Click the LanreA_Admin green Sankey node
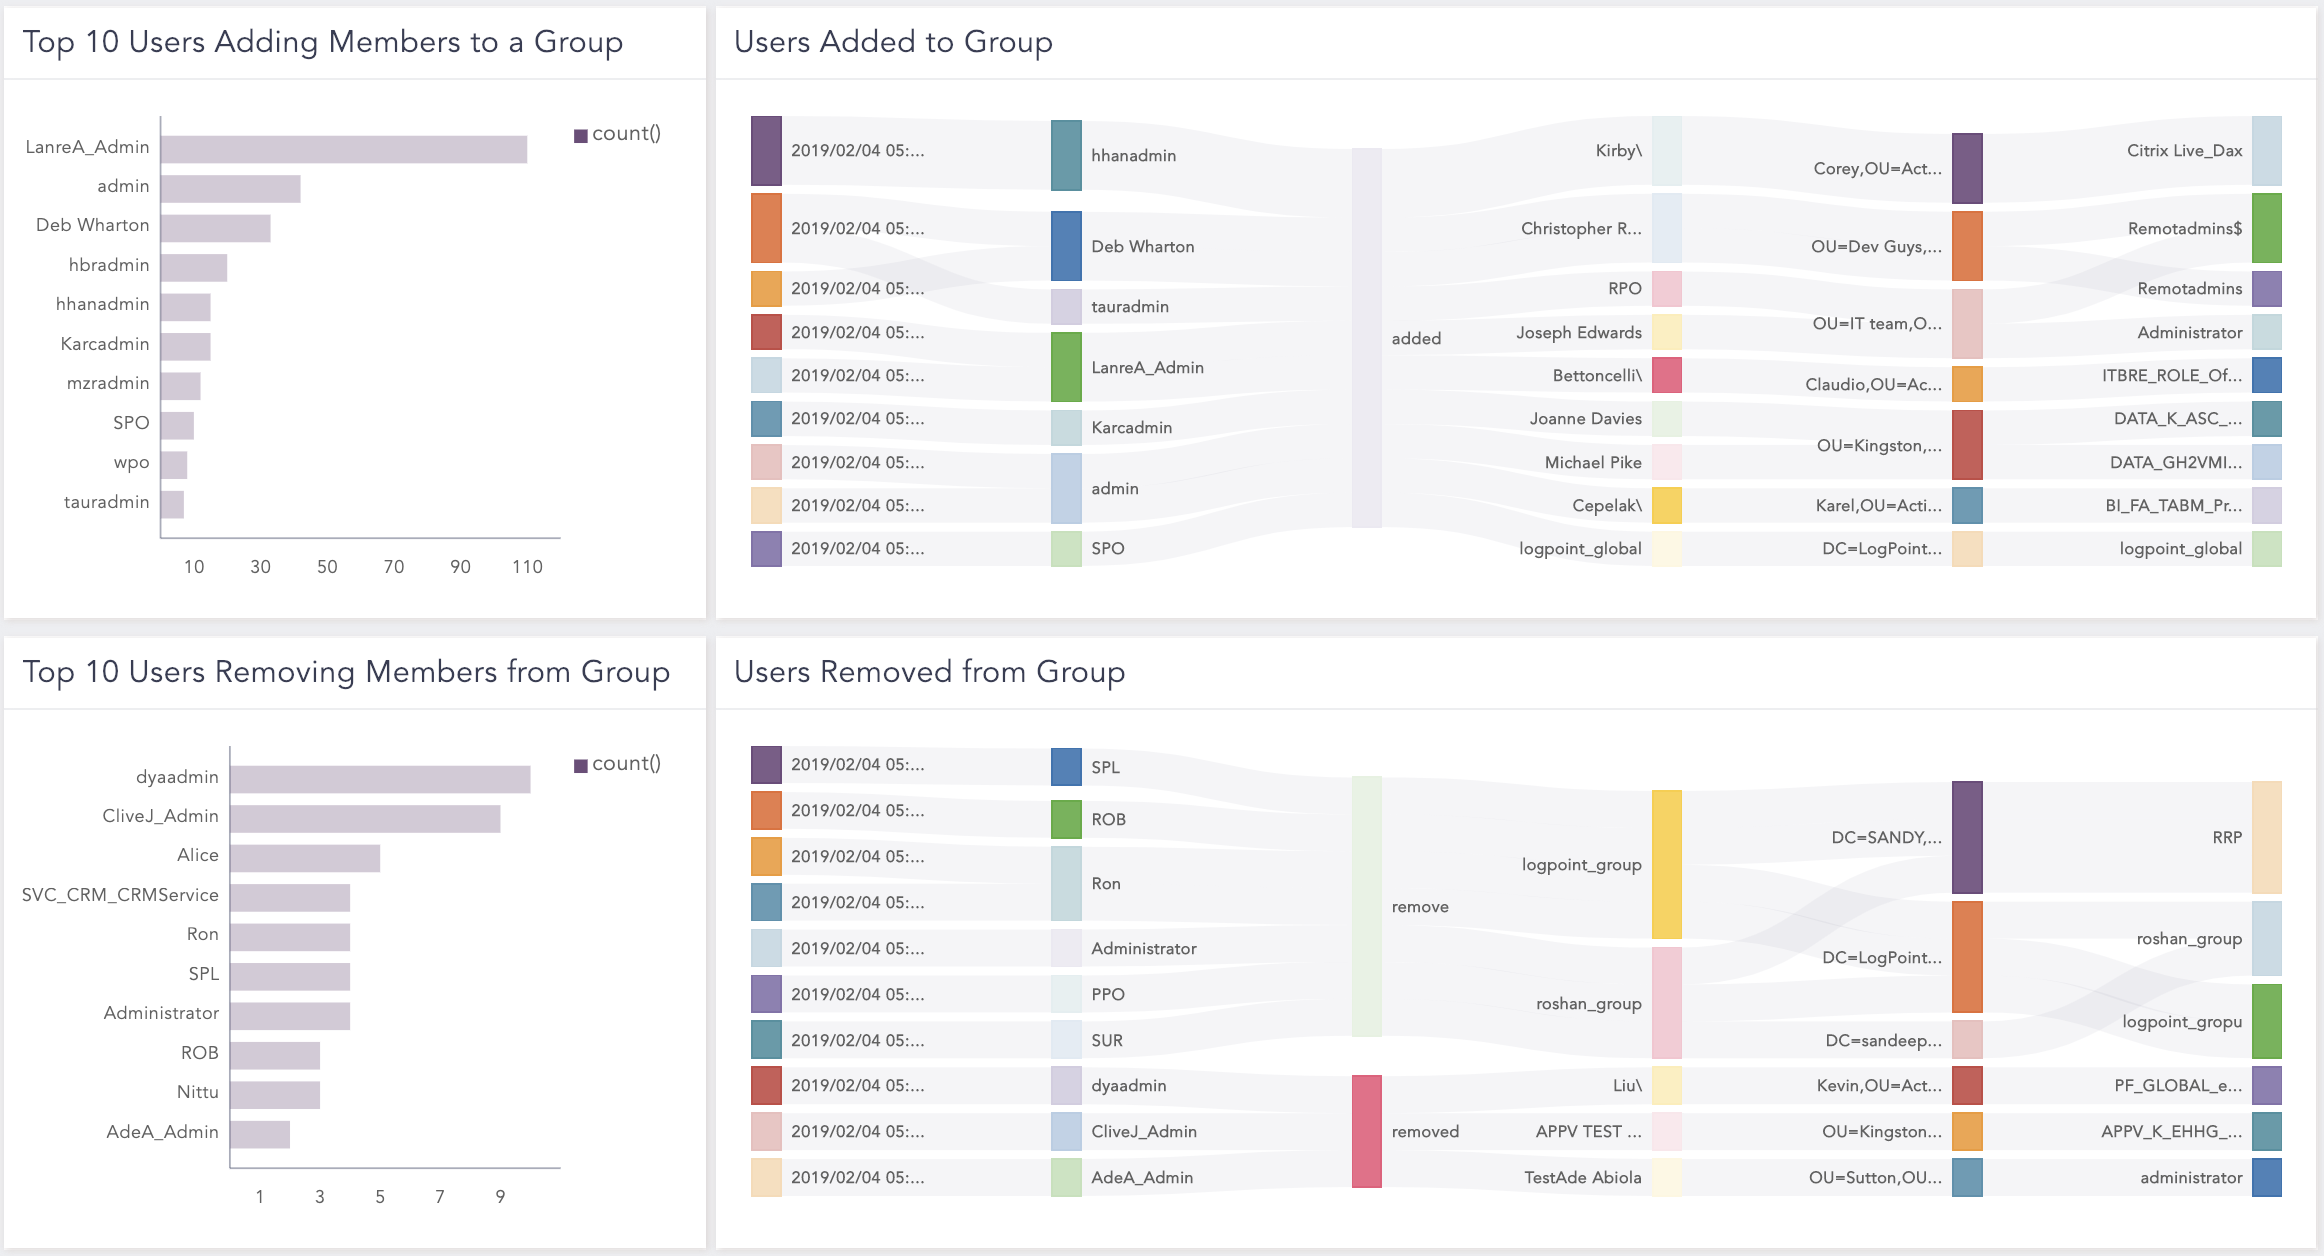 coord(1066,367)
